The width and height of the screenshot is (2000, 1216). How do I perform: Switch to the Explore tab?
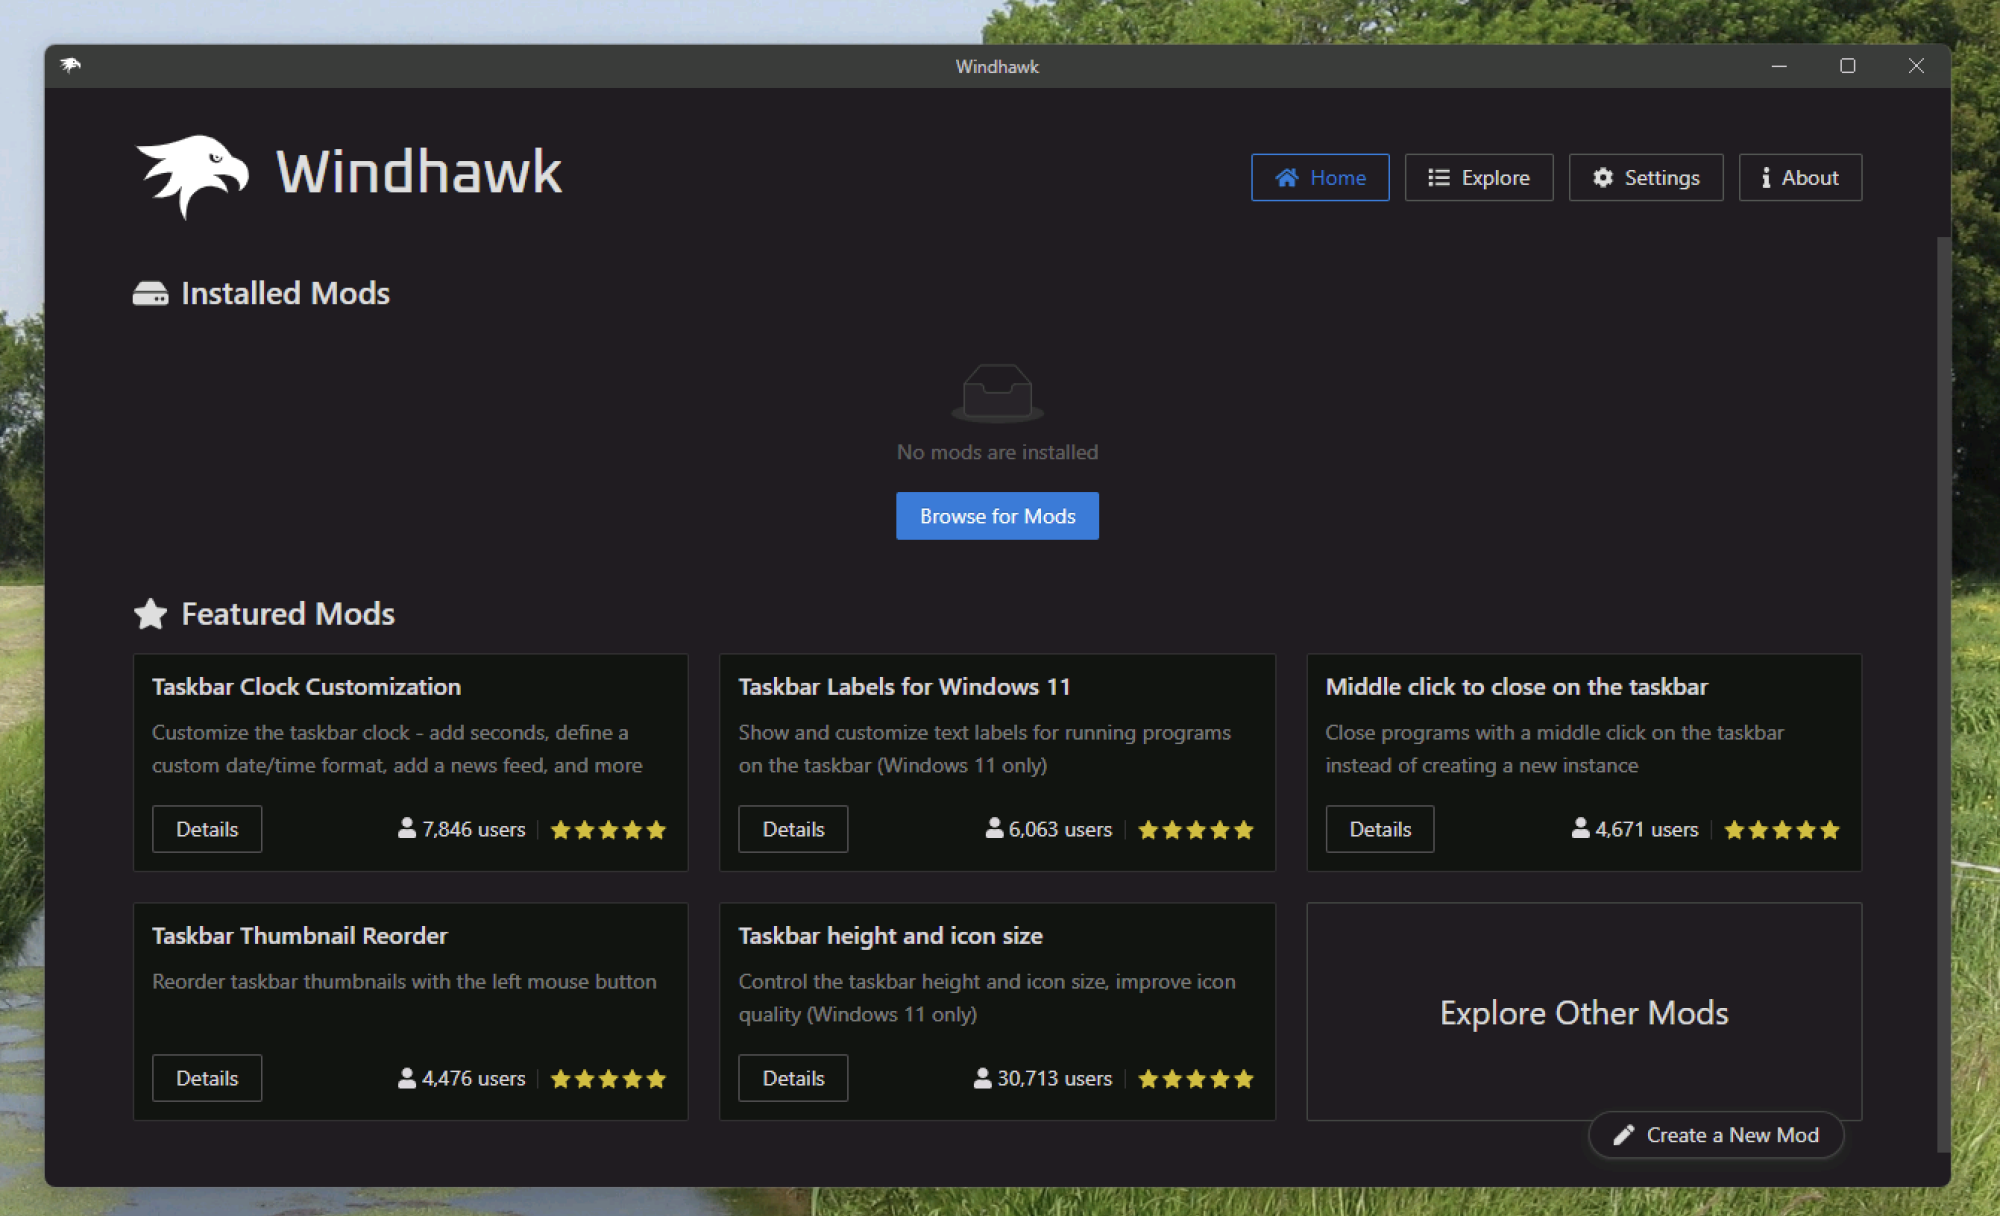coord(1478,177)
